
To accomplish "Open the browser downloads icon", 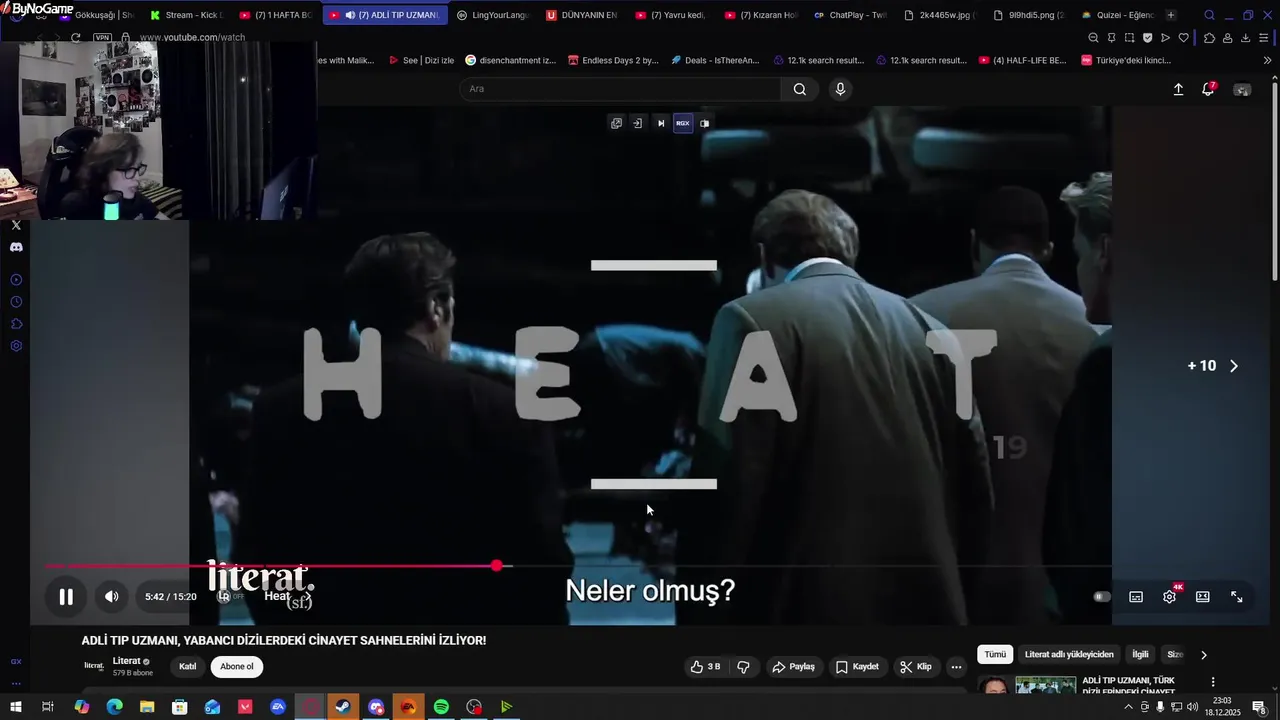I will tap(1245, 38).
